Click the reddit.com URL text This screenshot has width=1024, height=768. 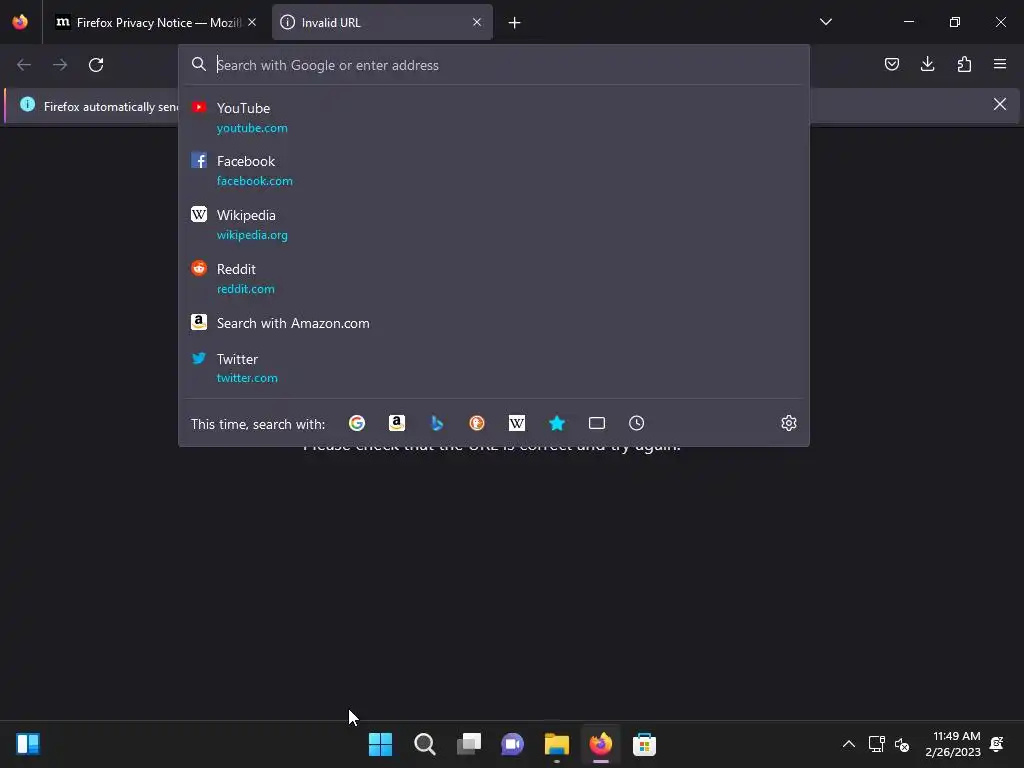[x=246, y=289]
